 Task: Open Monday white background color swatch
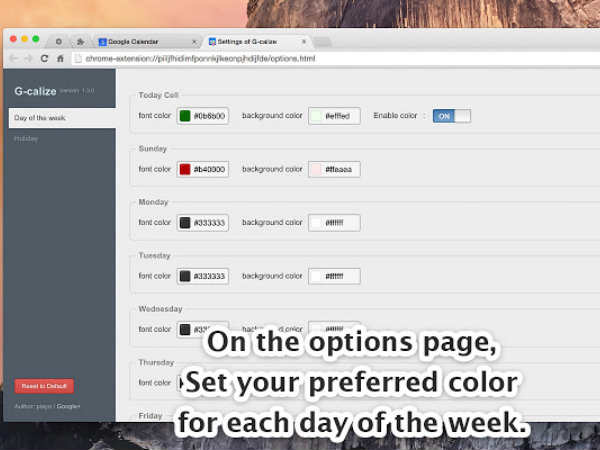[316, 223]
